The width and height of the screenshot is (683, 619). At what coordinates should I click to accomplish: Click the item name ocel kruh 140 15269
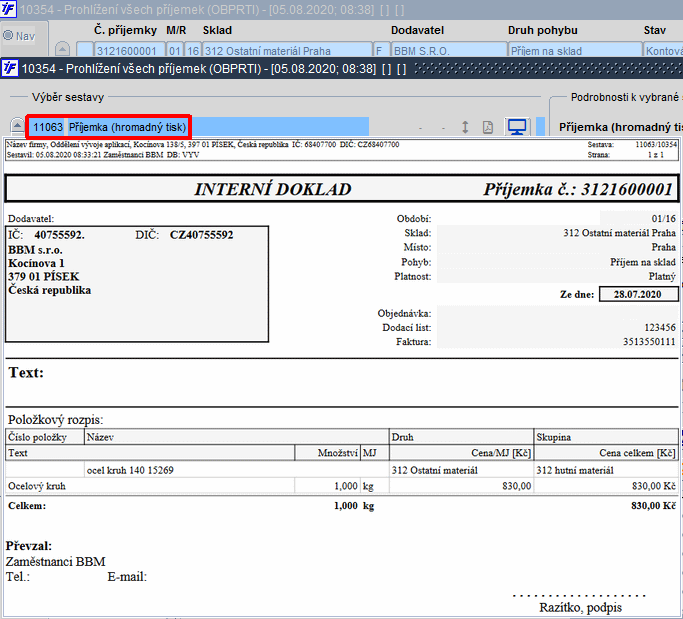point(130,470)
